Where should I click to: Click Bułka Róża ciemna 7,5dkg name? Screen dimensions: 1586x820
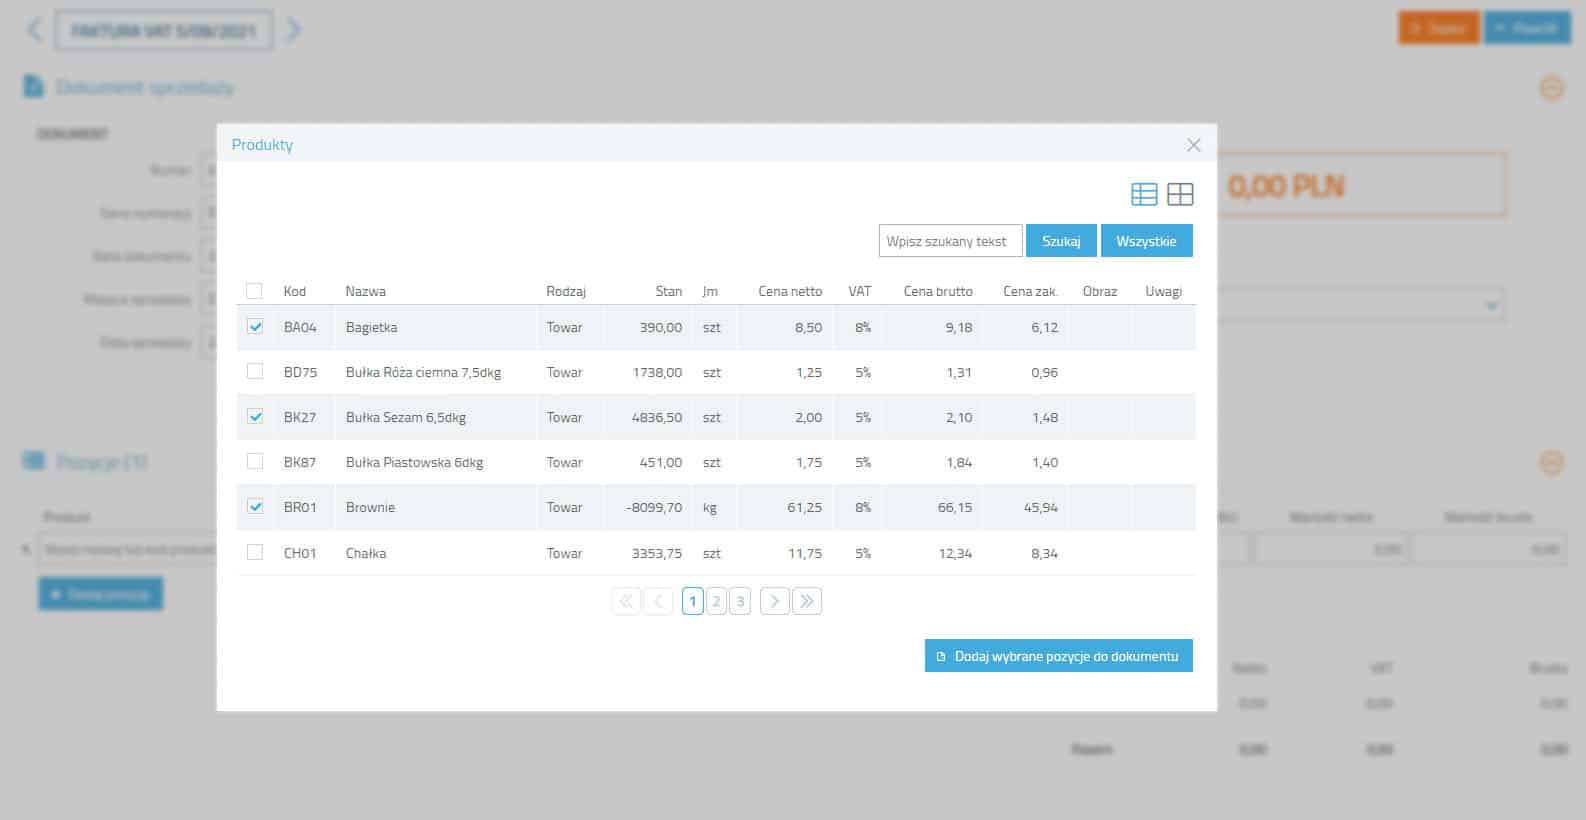[423, 372]
